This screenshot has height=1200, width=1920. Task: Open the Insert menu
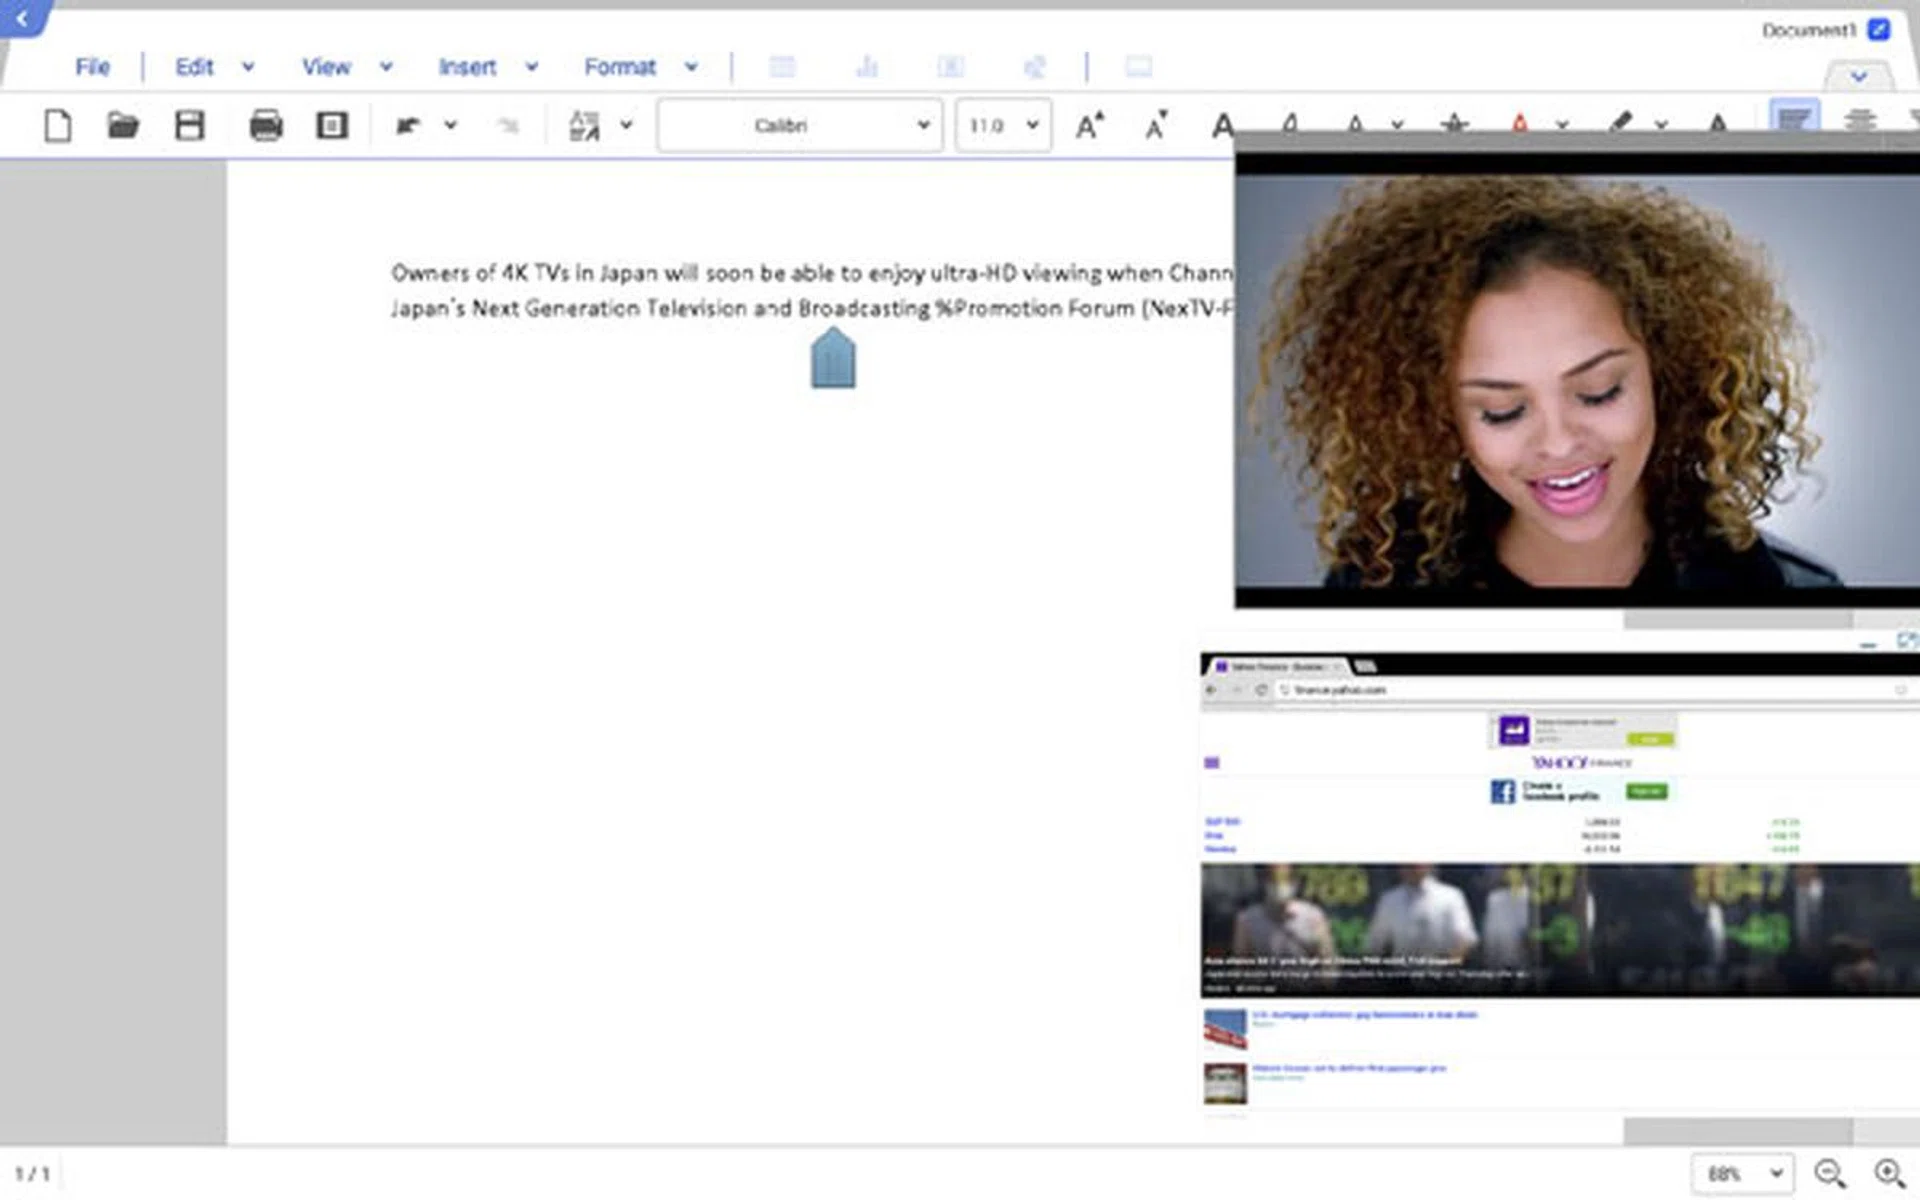468,66
